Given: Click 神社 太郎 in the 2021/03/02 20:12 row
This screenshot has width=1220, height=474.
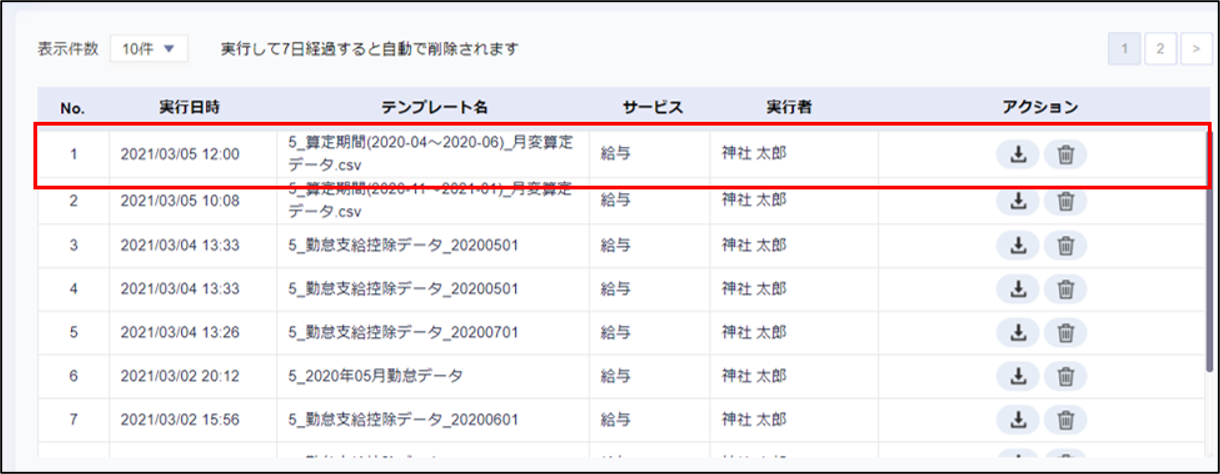Looking at the screenshot, I should (754, 377).
